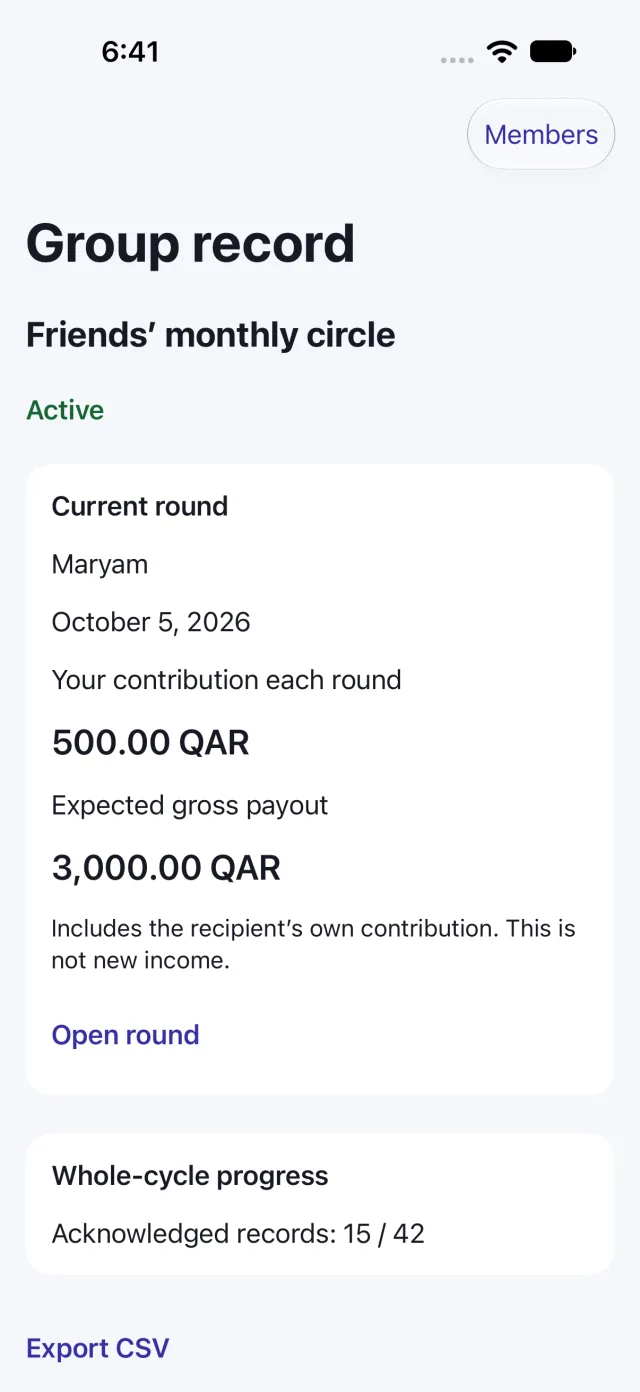Viewport: 640px width, 1392px height.
Task: Tap Acknowledged records 15 / 42 text
Action: (x=238, y=1233)
